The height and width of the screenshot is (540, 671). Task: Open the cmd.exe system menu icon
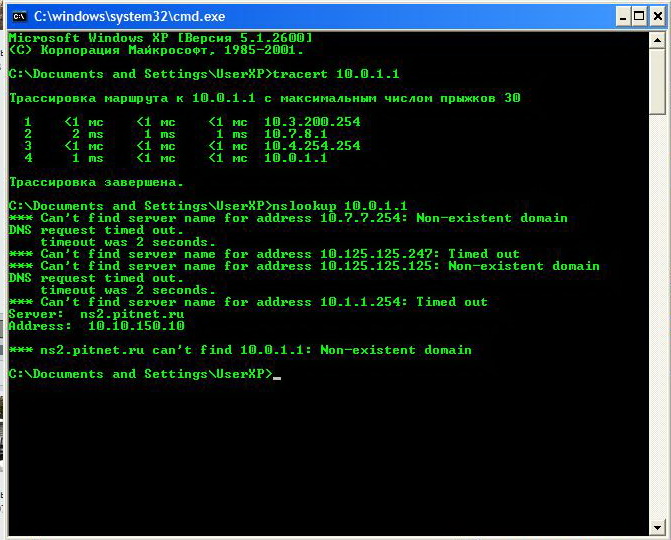(x=18, y=16)
